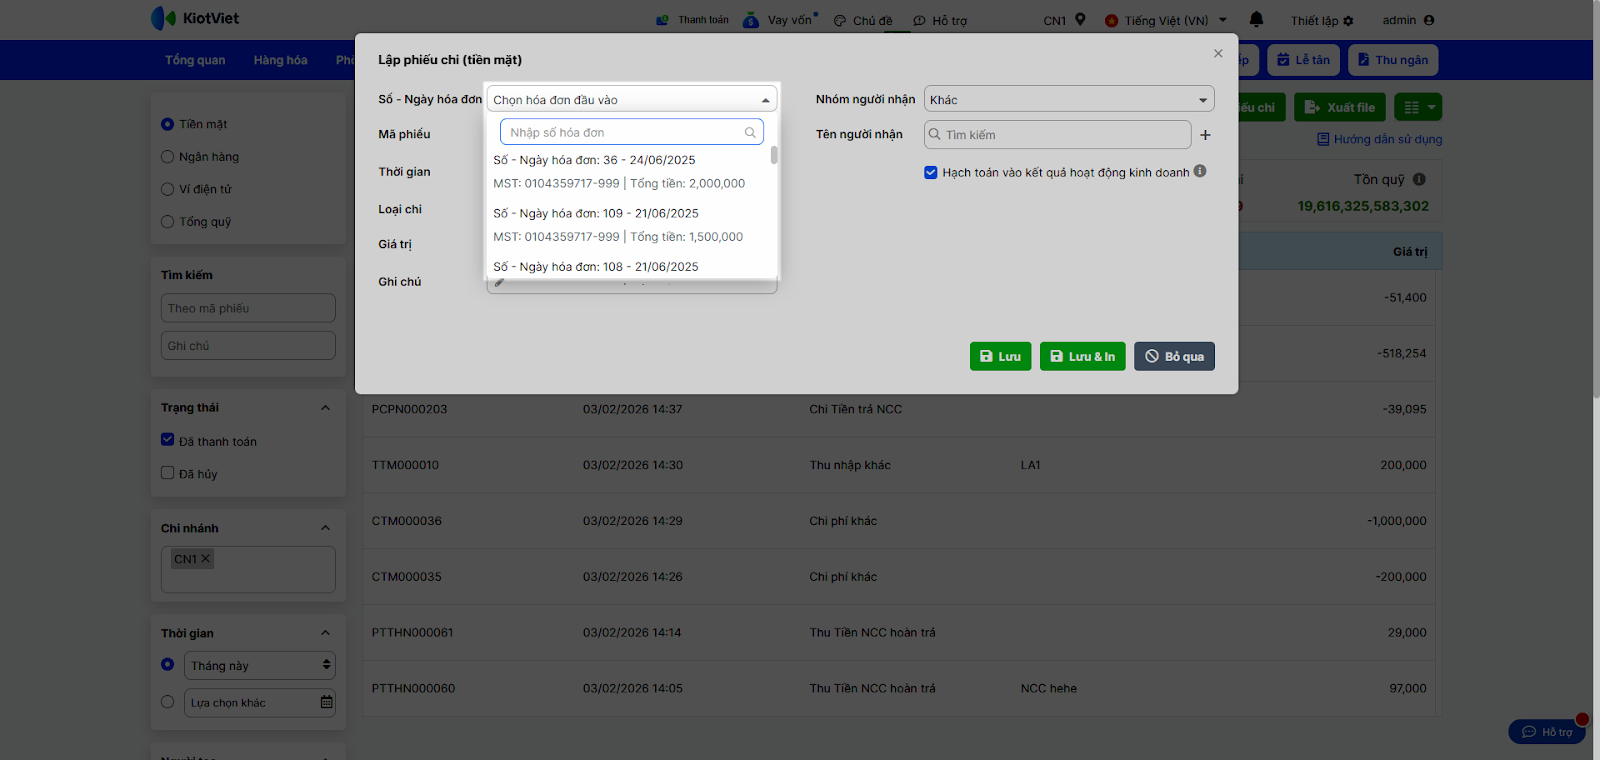Viewport: 1600px width, 760px height.
Task: Open voucher TTM000010 row
Action: [901, 465]
